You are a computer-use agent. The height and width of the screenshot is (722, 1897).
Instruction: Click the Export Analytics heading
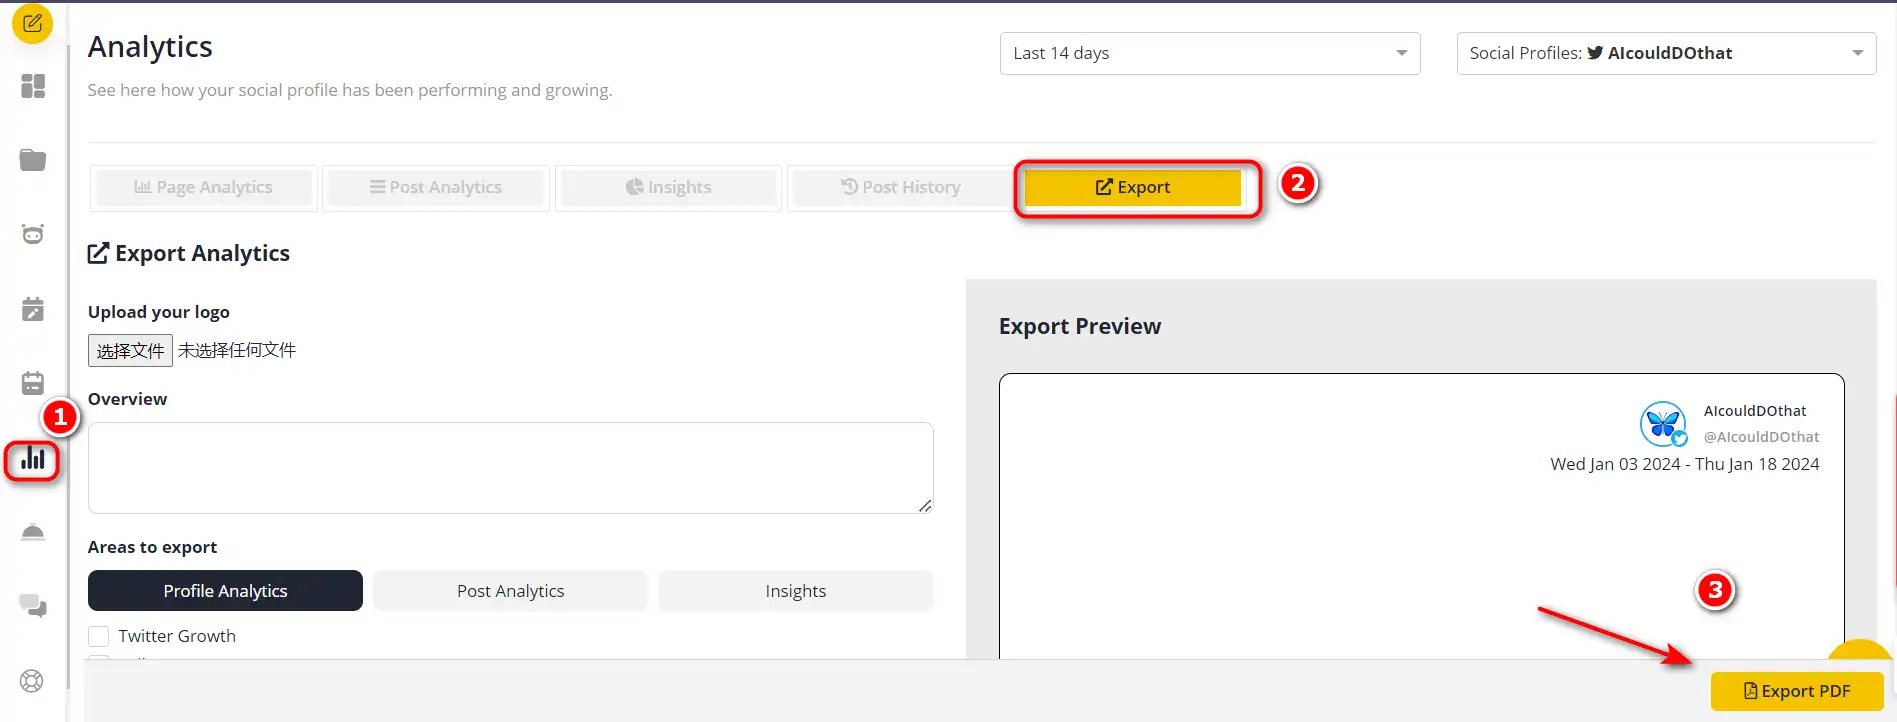point(189,253)
